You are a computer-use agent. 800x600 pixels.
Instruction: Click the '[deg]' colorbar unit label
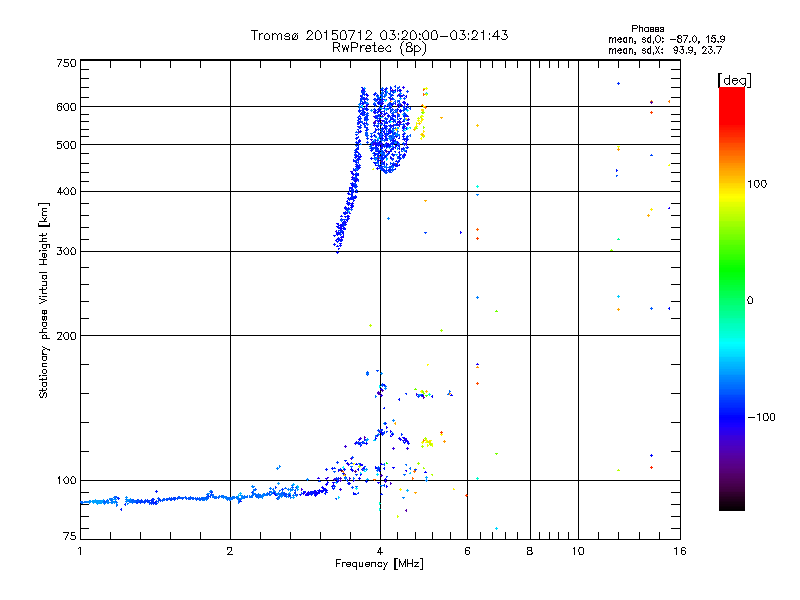(x=734, y=81)
